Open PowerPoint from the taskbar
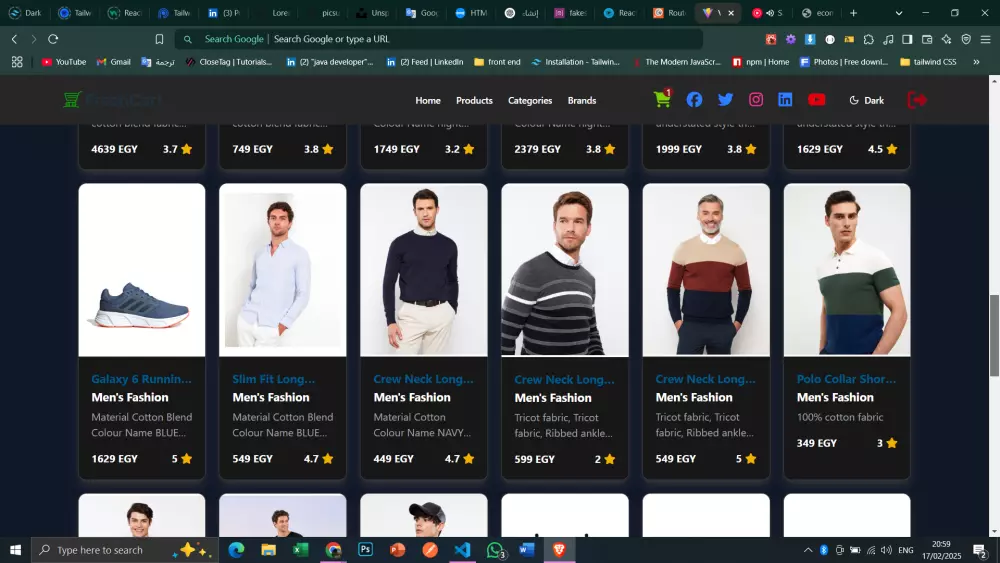Viewport: 1000px width, 563px height. [x=397, y=550]
